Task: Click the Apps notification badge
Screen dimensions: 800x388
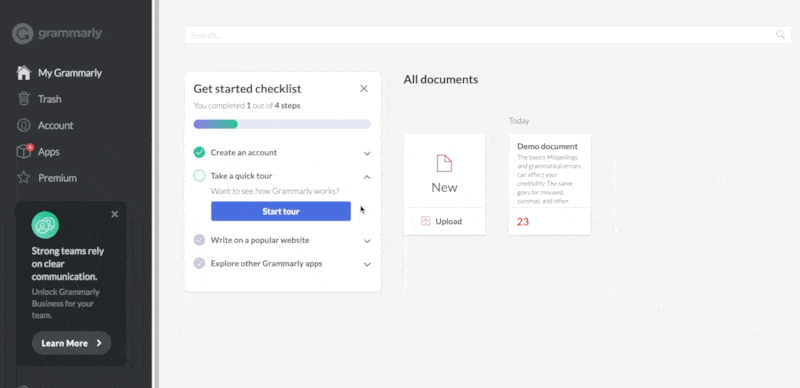Action: point(30,147)
